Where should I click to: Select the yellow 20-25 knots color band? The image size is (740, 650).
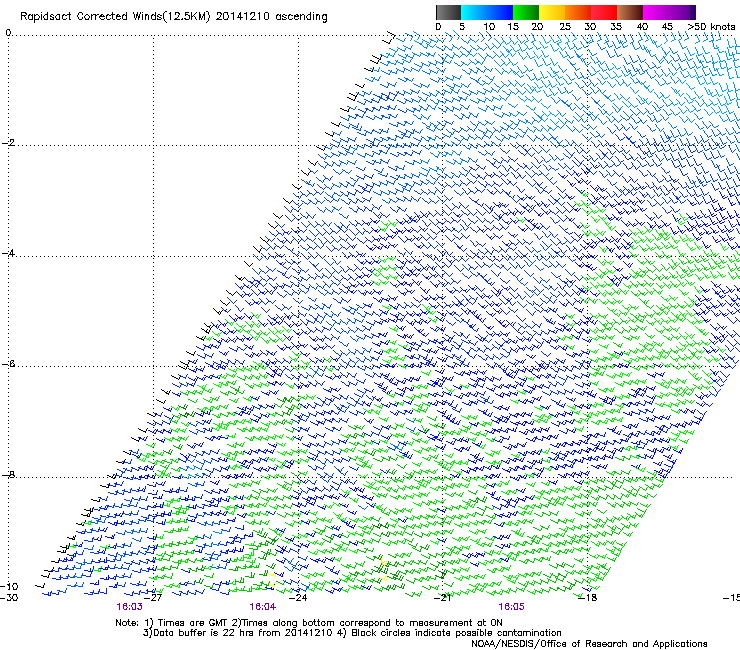point(552,12)
